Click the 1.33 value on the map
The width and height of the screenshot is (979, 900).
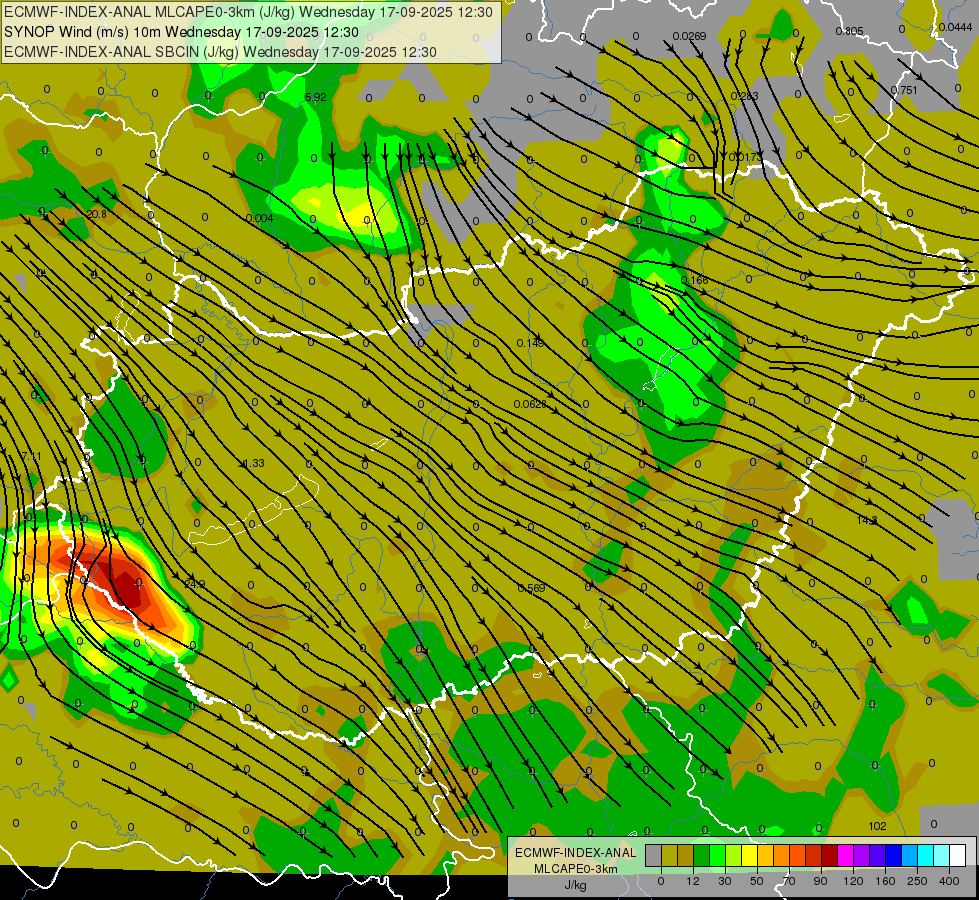tap(253, 463)
